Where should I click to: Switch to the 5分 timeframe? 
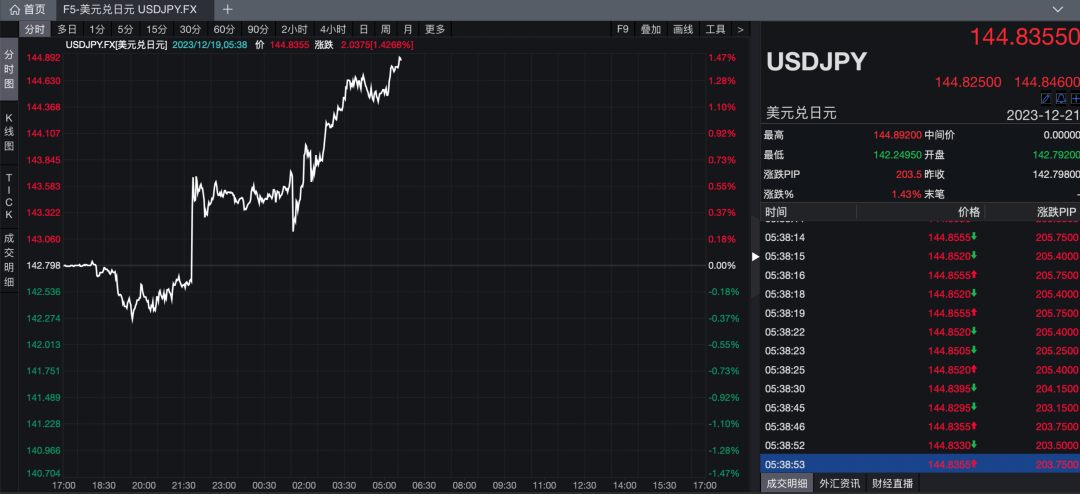click(x=125, y=29)
